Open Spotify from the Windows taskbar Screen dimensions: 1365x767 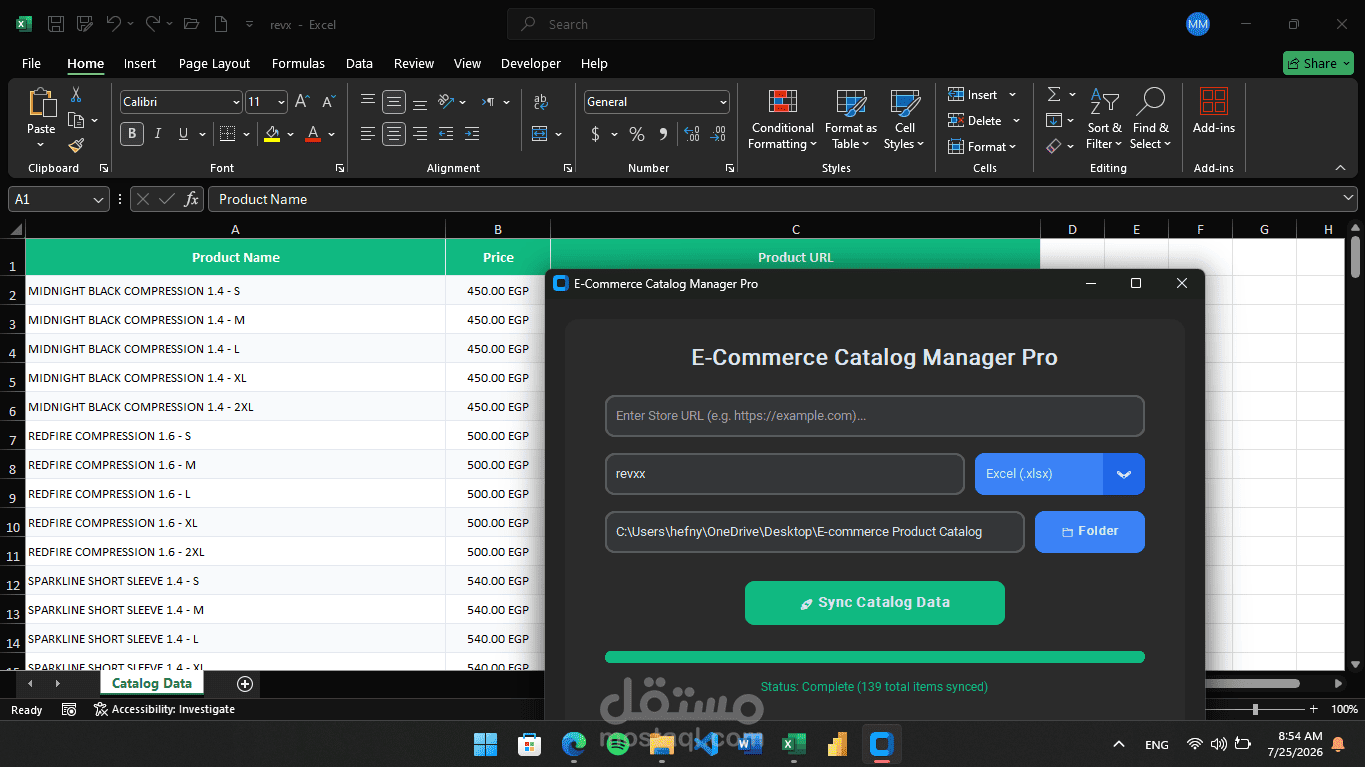(617, 744)
